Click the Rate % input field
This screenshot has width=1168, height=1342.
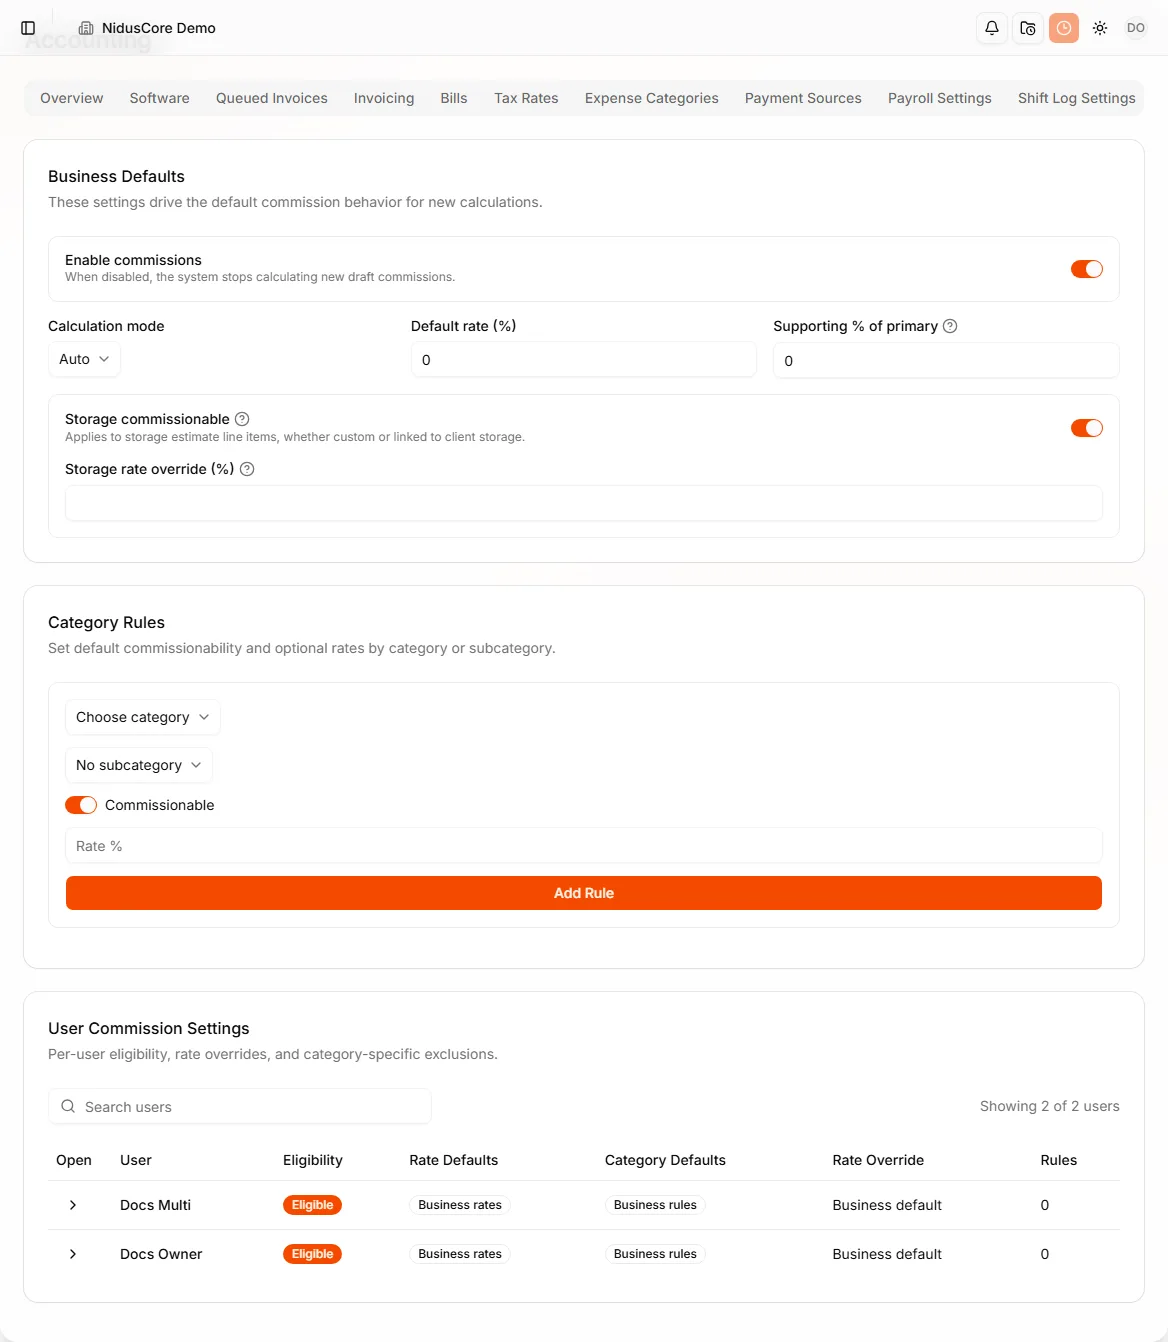pos(584,846)
